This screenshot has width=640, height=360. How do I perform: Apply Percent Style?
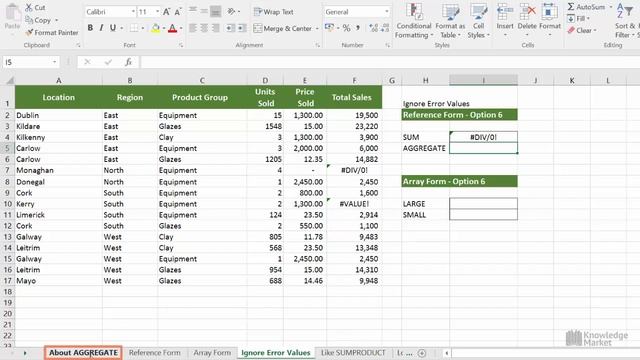[x=347, y=28]
